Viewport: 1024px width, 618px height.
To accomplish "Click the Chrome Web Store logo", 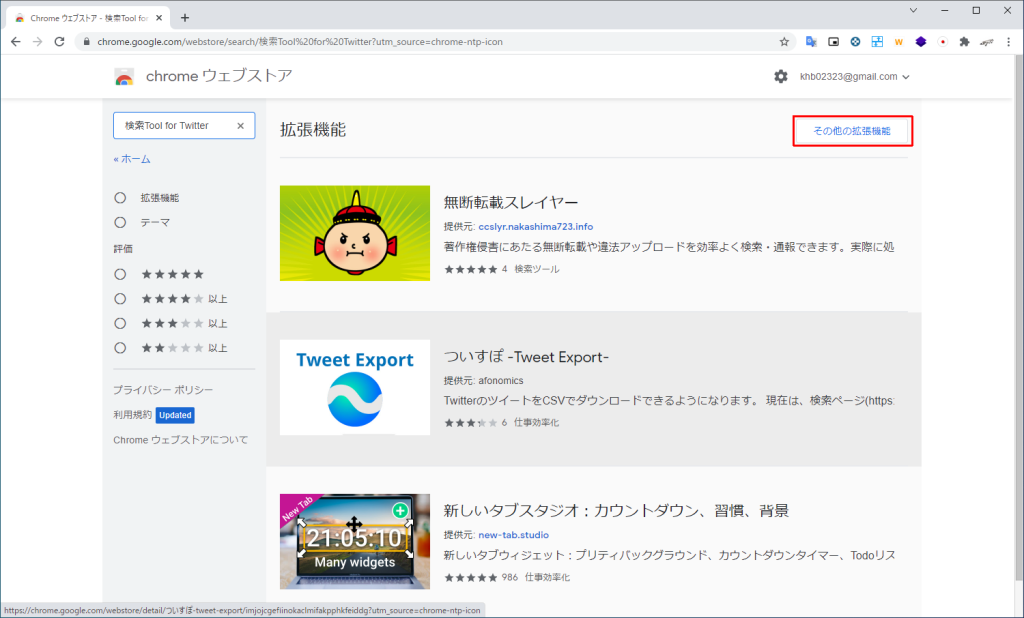I will pyautogui.click(x=124, y=76).
